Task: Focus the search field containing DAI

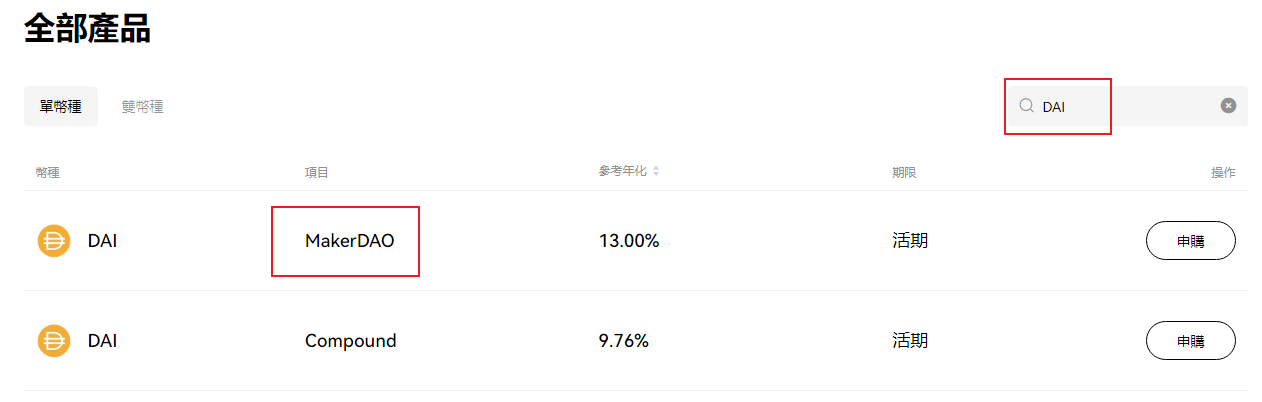Action: (x=1120, y=106)
